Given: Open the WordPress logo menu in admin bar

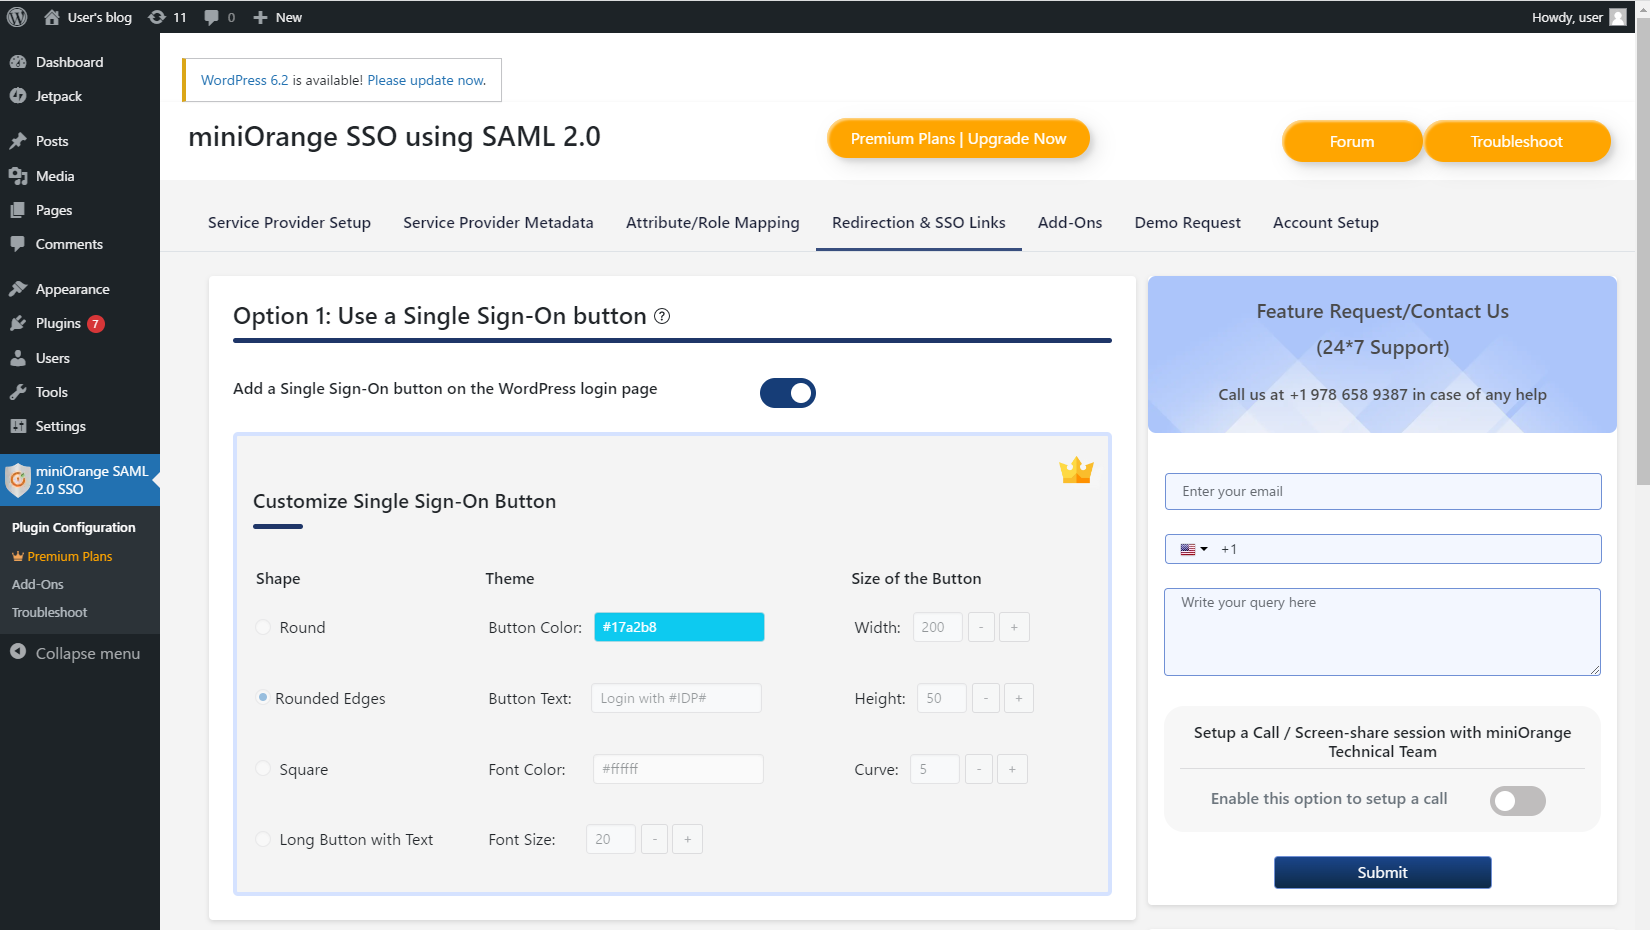Looking at the screenshot, I should pyautogui.click(x=16, y=16).
